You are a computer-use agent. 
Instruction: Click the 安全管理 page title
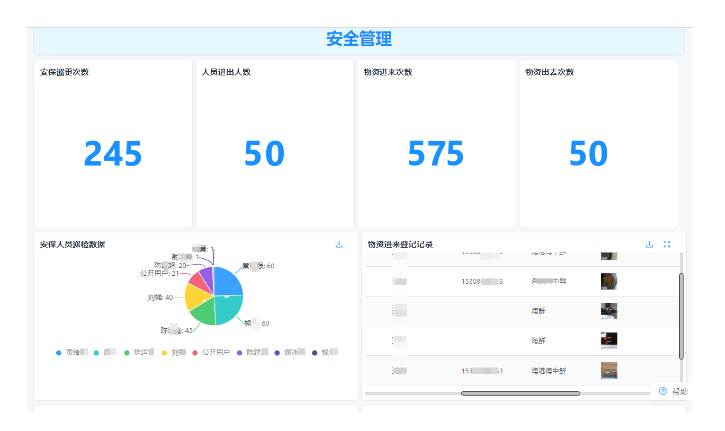[359, 38]
